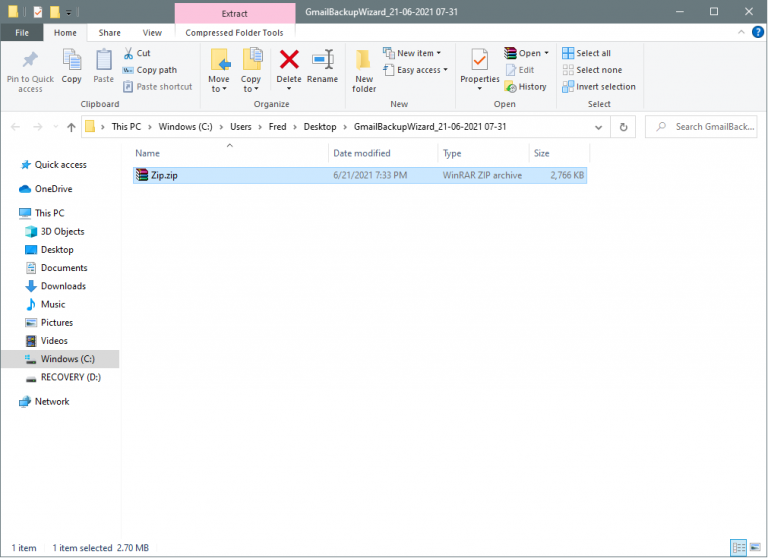768x558 pixels.
Task: Select the Zip.zip file
Action: coord(360,175)
